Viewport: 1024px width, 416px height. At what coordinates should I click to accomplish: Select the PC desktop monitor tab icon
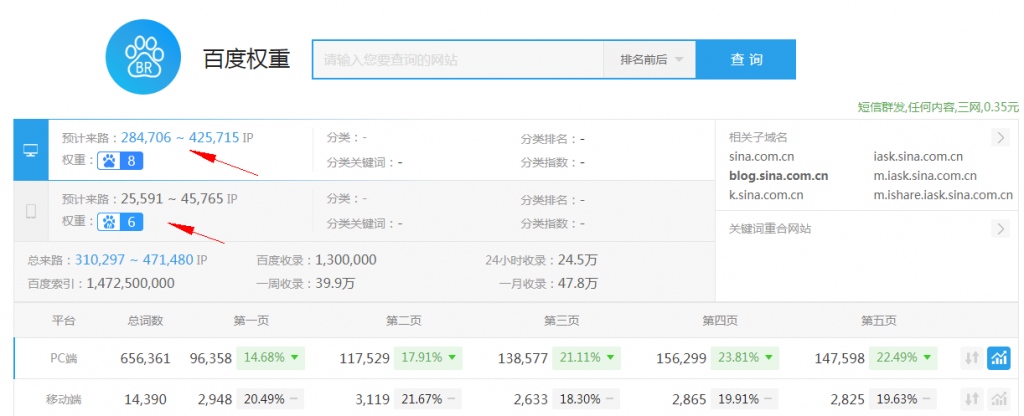pos(31,150)
